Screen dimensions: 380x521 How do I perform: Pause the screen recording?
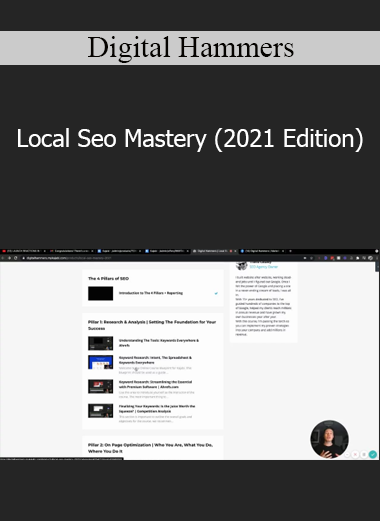[364, 454]
